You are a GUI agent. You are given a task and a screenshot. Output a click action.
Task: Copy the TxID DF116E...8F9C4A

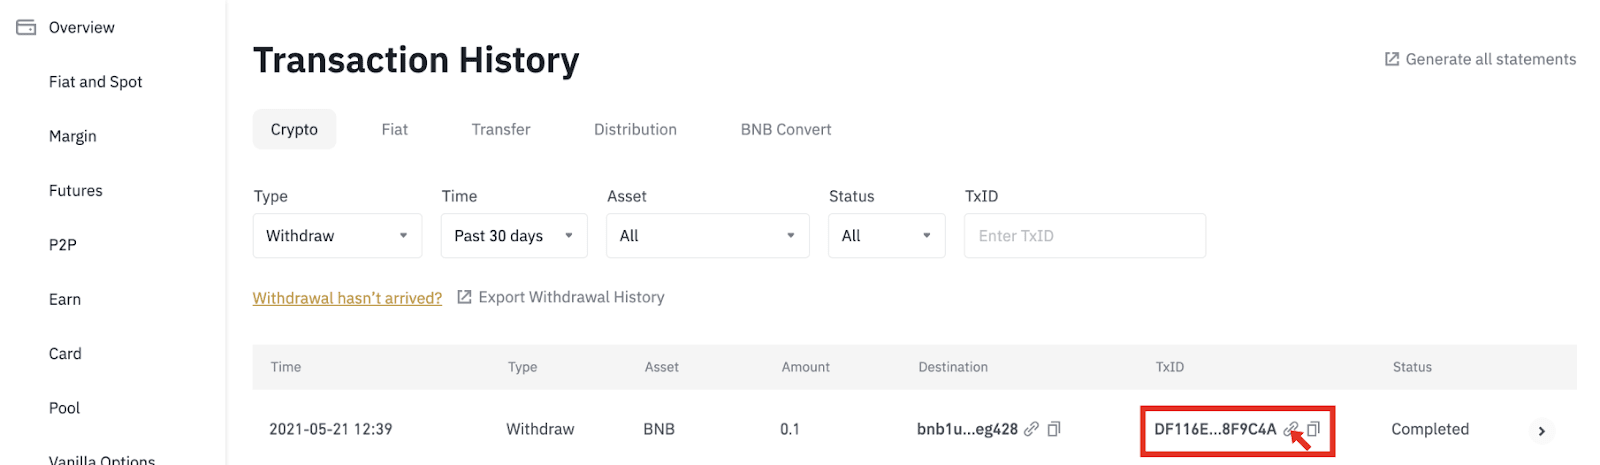tap(1314, 429)
